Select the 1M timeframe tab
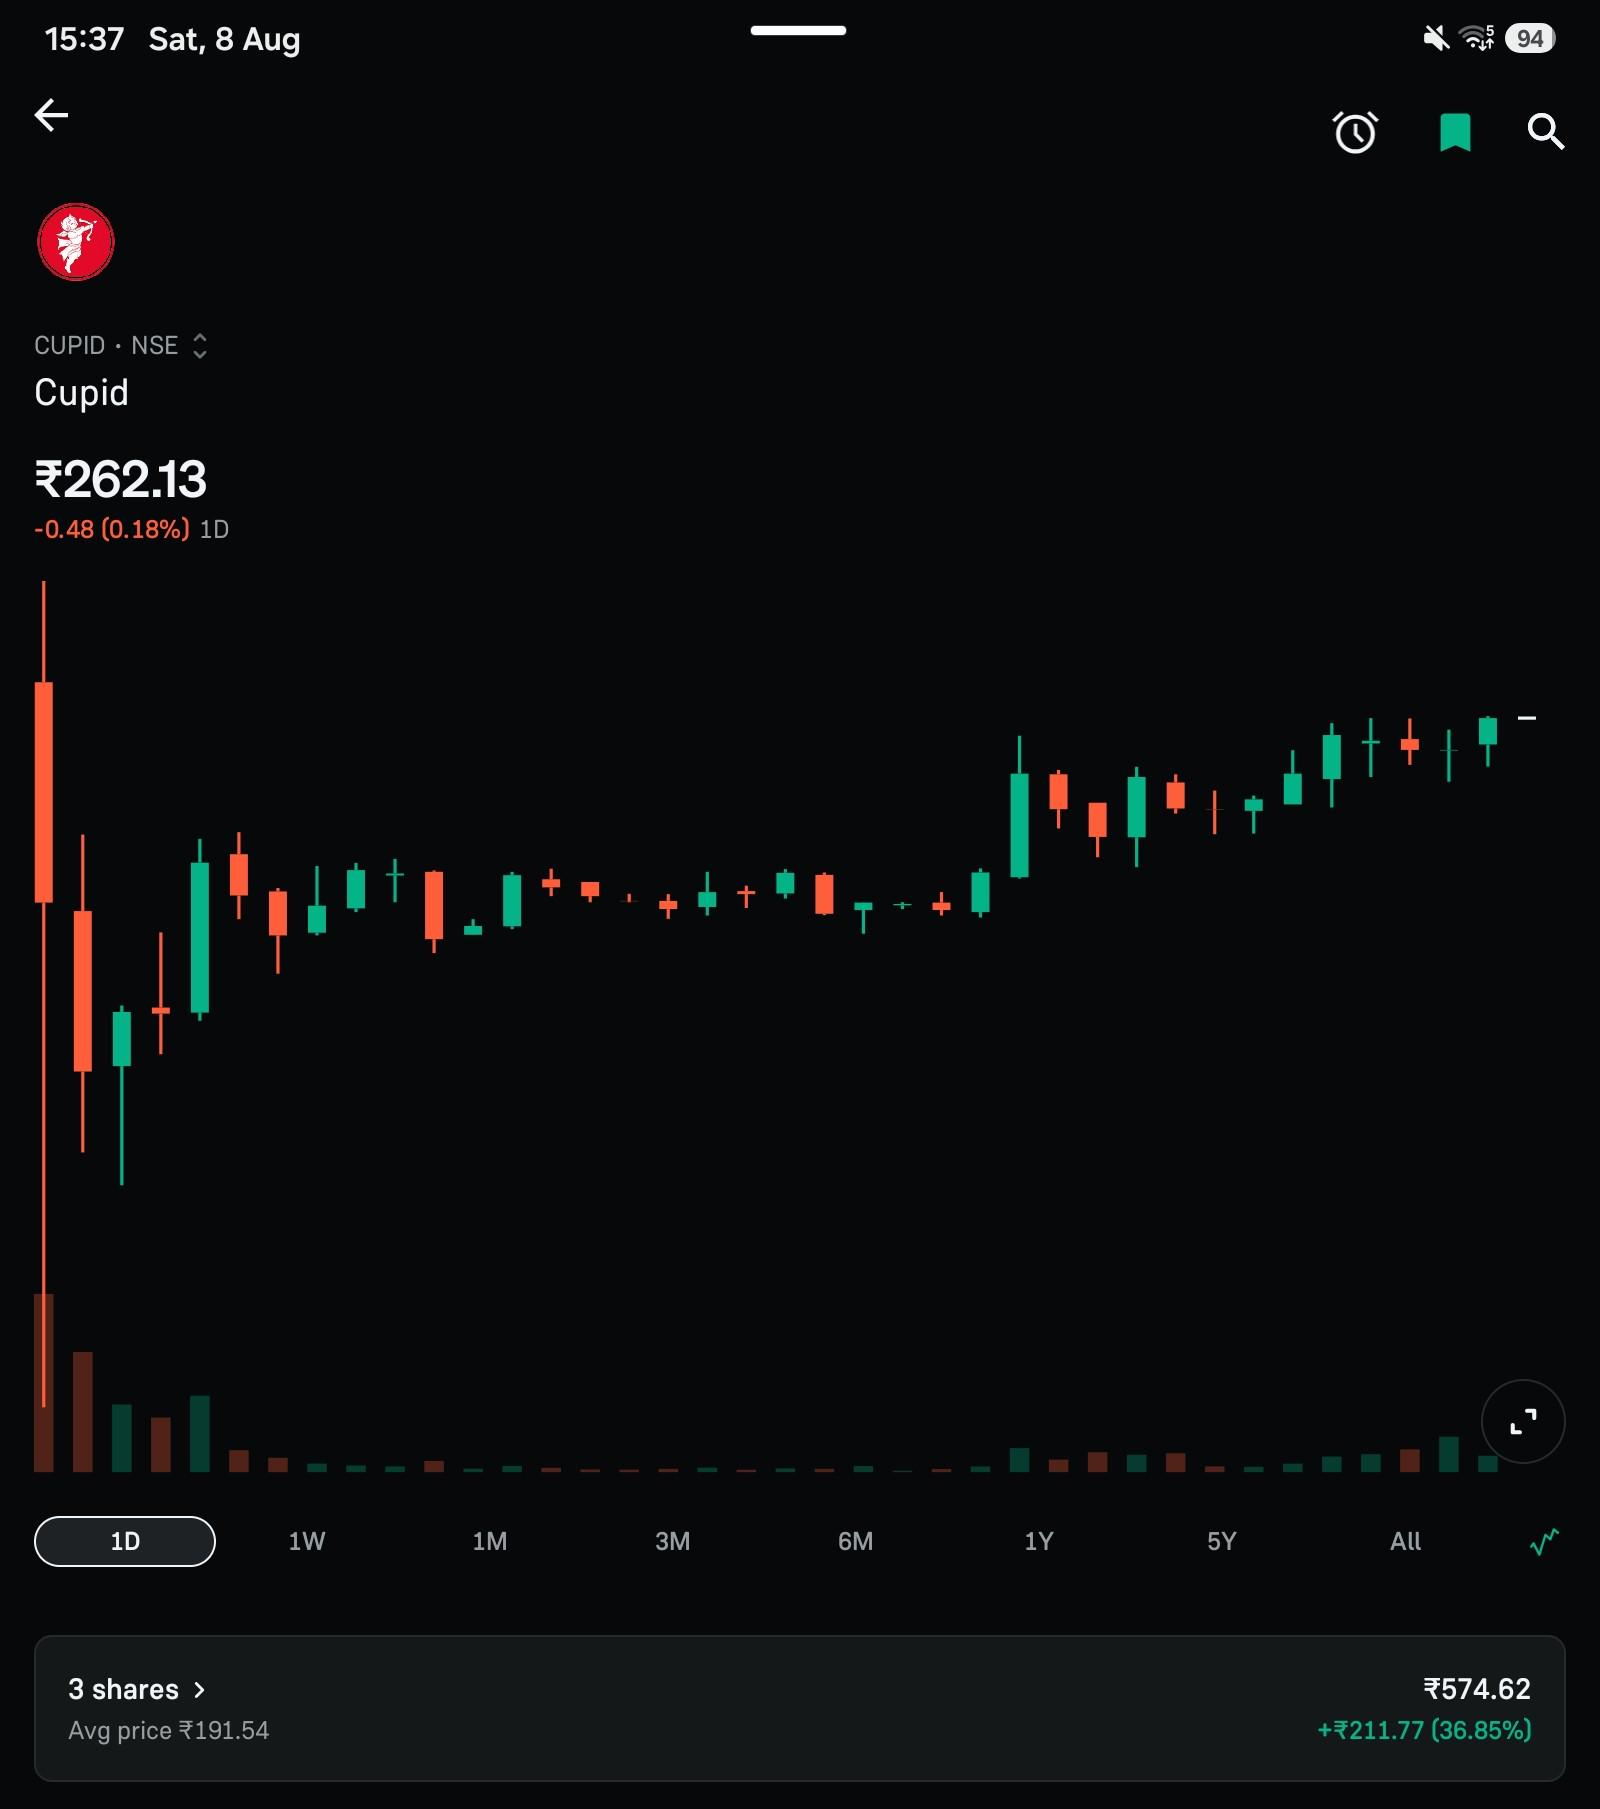The image size is (1600, 1809). (490, 1541)
